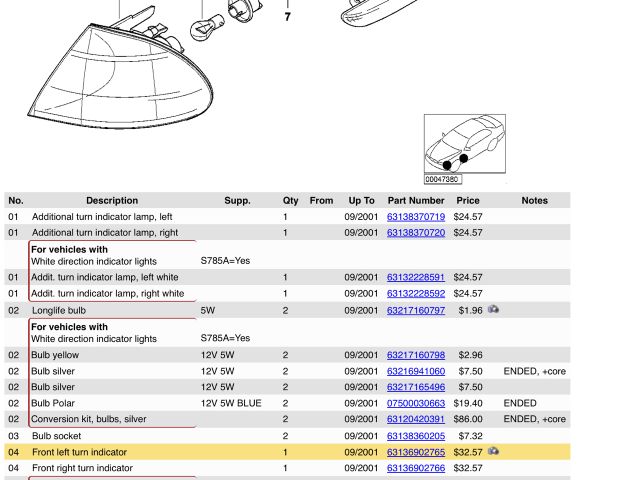Image resolution: width=640 pixels, height=480 pixels.
Task: Click Bulb socket part 63138360205
Action: coord(415,436)
